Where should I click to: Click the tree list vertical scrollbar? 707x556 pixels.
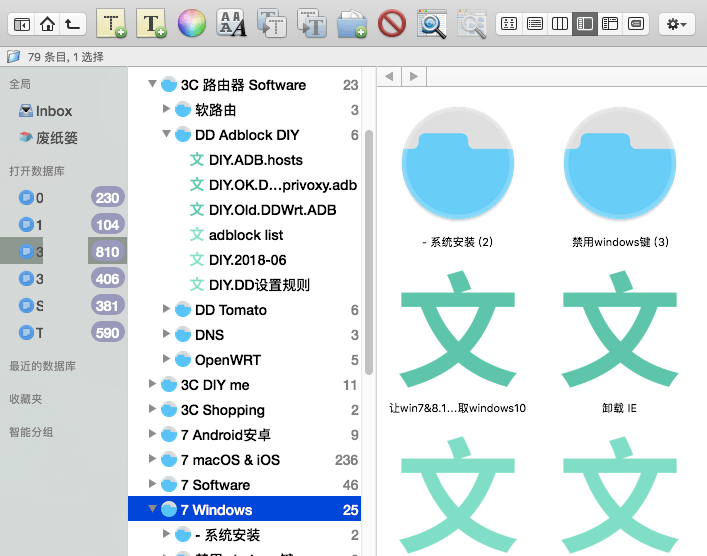(x=369, y=253)
